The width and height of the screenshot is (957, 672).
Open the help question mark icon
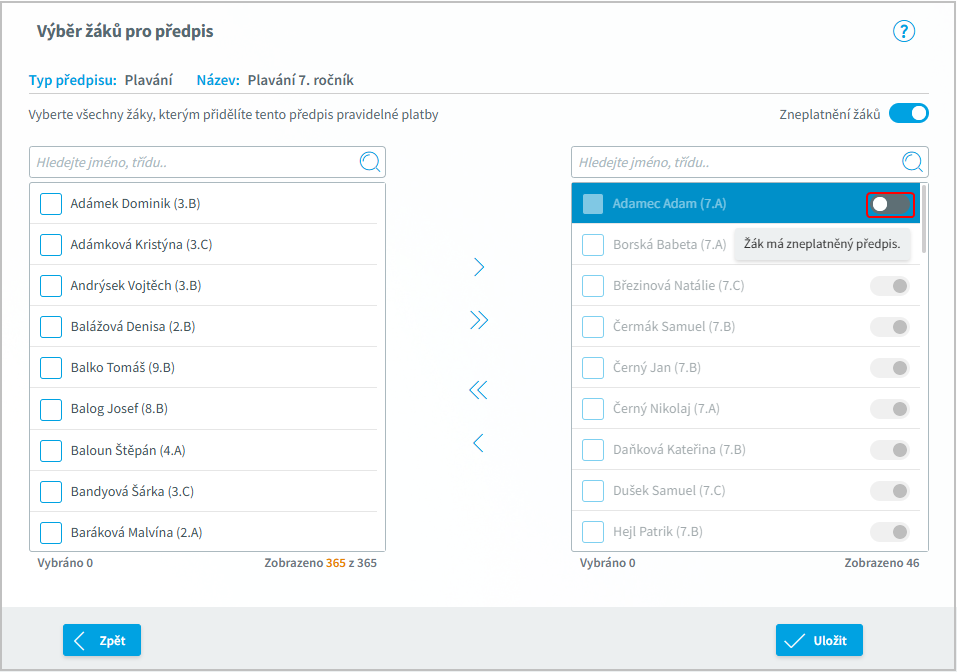click(x=903, y=31)
